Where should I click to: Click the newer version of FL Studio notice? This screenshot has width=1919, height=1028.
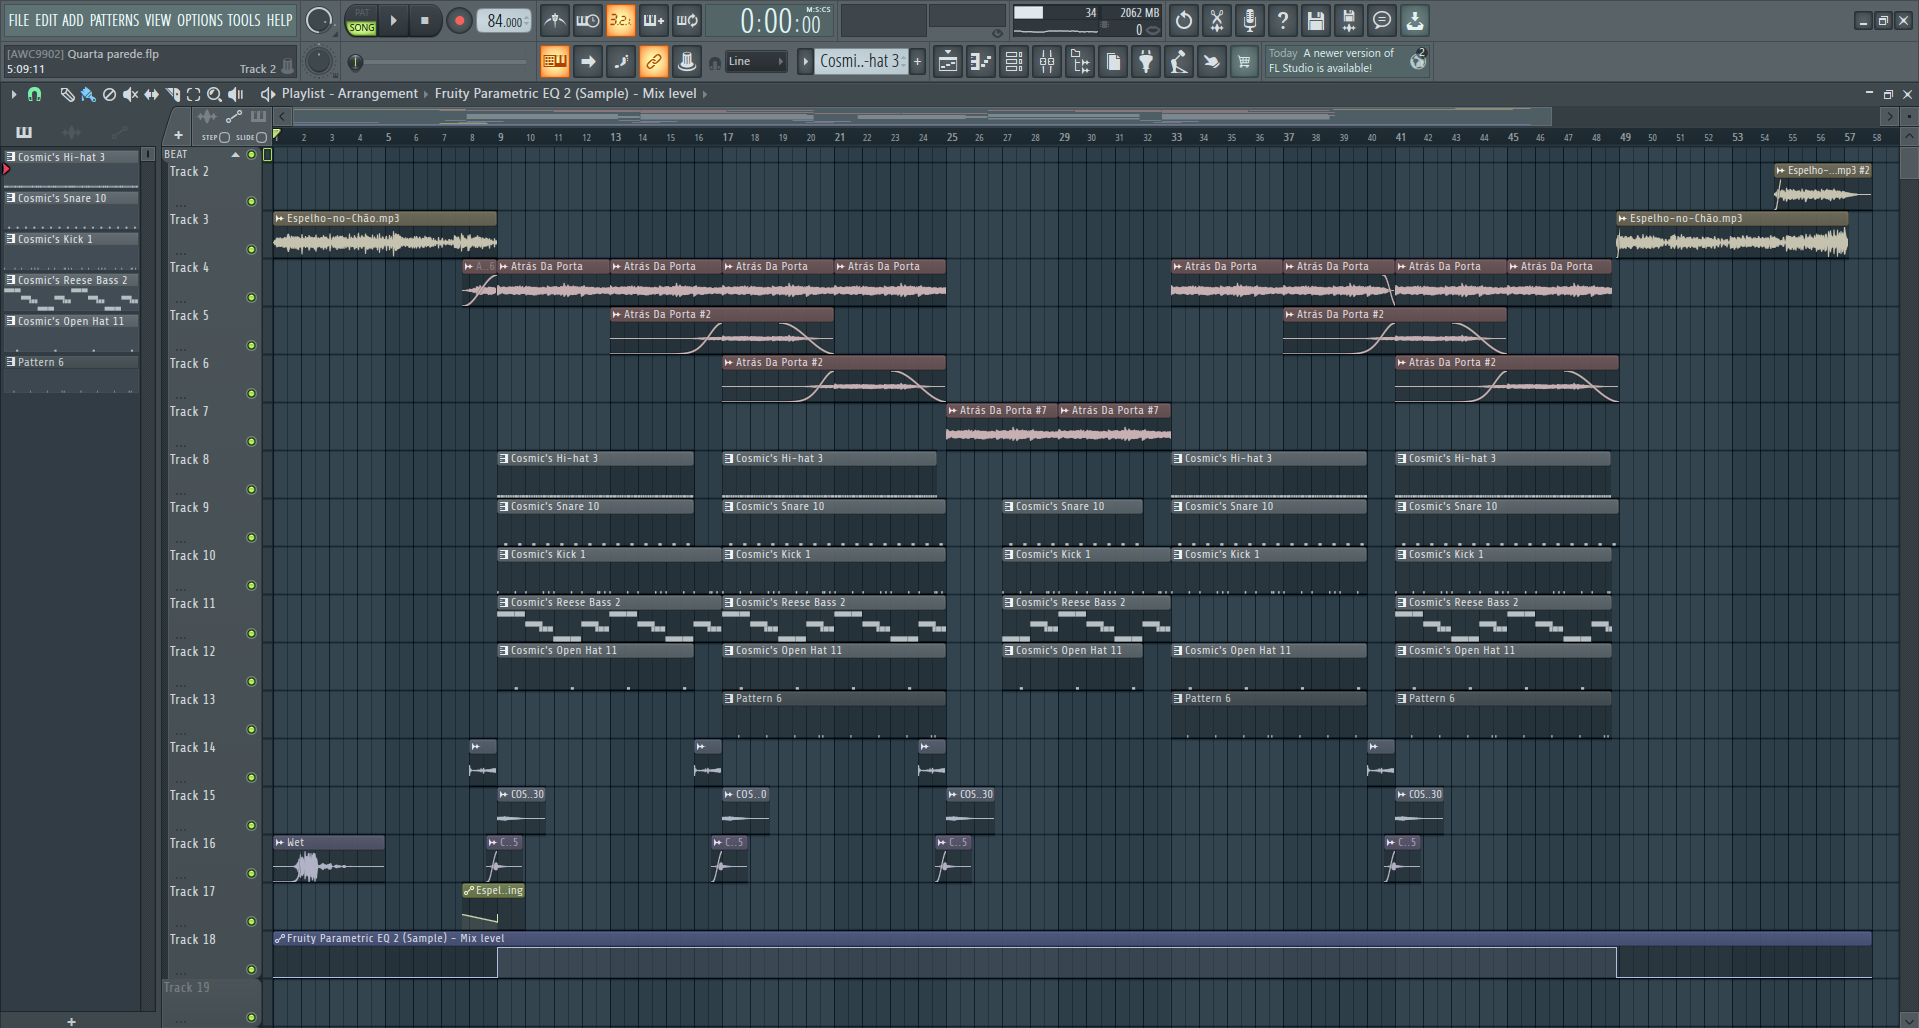pyautogui.click(x=1346, y=61)
